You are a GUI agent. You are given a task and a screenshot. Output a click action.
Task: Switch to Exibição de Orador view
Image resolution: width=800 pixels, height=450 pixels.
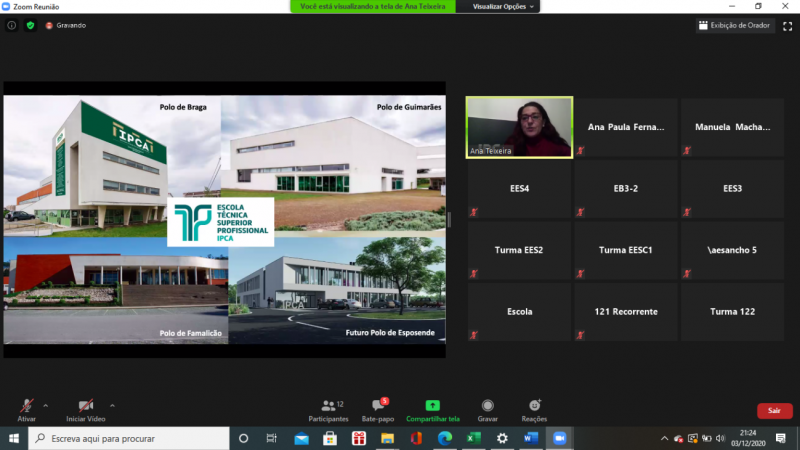pyautogui.click(x=734, y=26)
